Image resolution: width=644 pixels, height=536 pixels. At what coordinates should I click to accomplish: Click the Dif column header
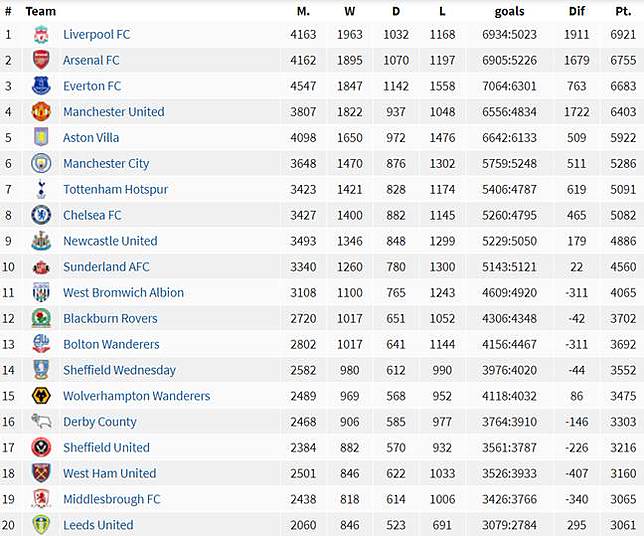click(x=575, y=11)
